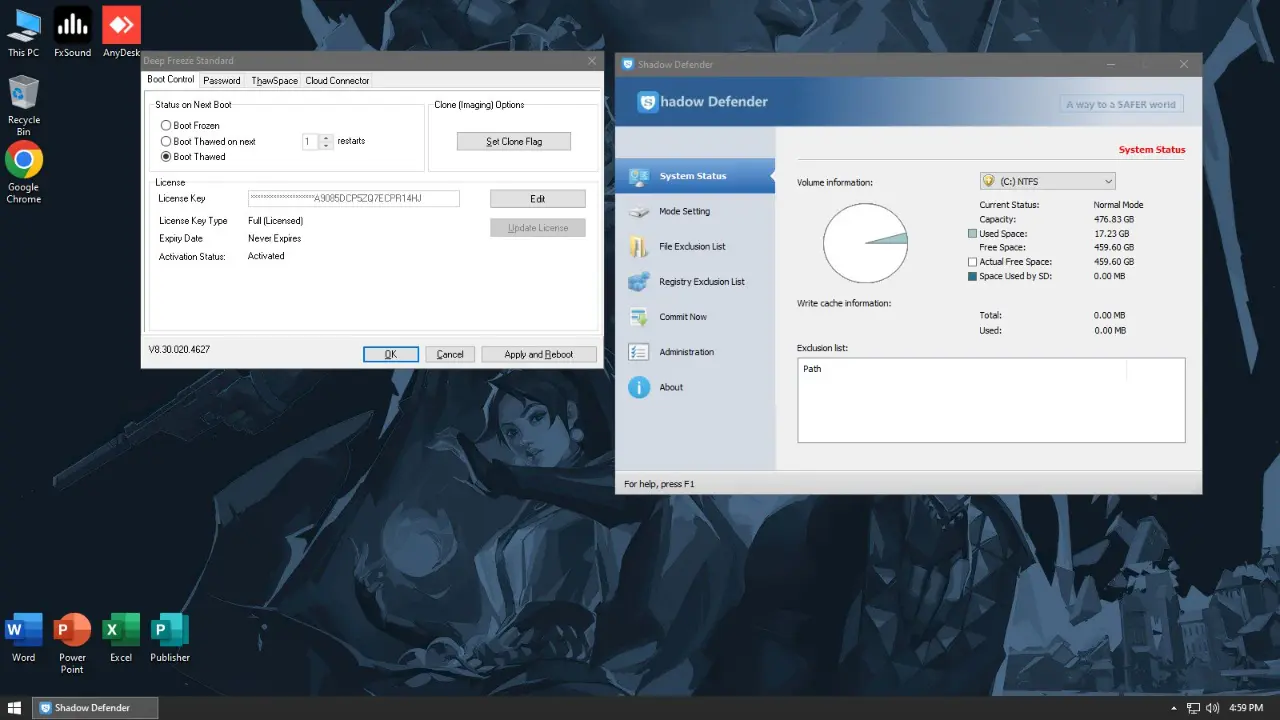The width and height of the screenshot is (1280, 720).
Task: Click Shadow Defender shield logo in banner
Action: click(647, 102)
